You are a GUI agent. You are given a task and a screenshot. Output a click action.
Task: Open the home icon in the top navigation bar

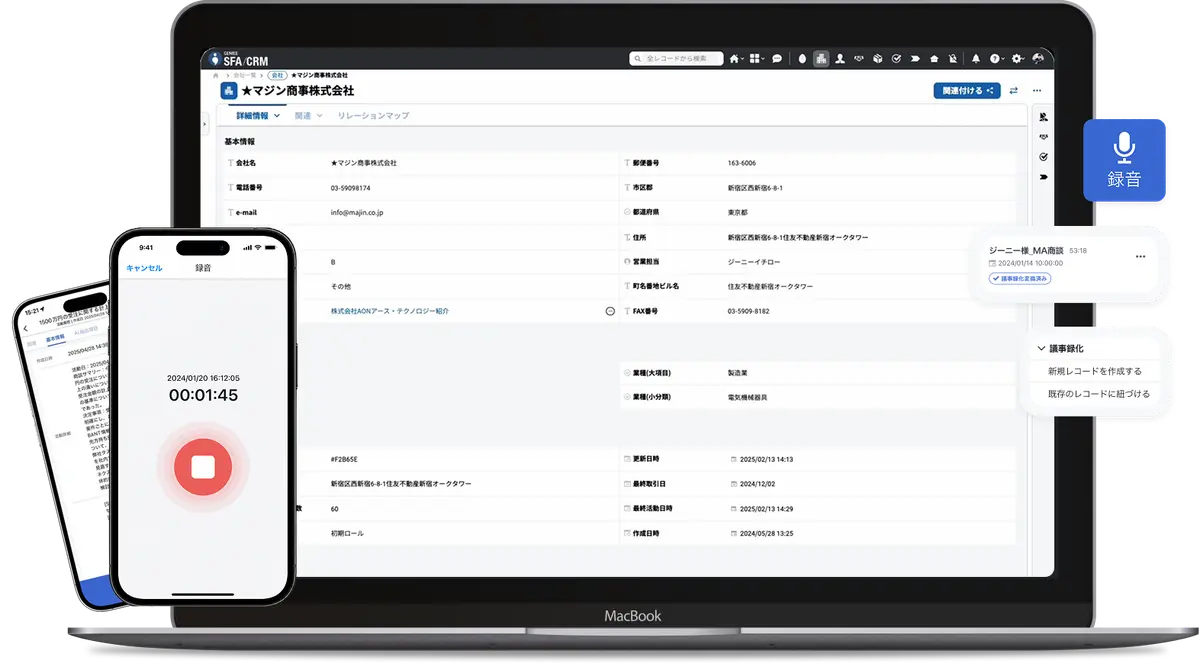pyautogui.click(x=735, y=59)
